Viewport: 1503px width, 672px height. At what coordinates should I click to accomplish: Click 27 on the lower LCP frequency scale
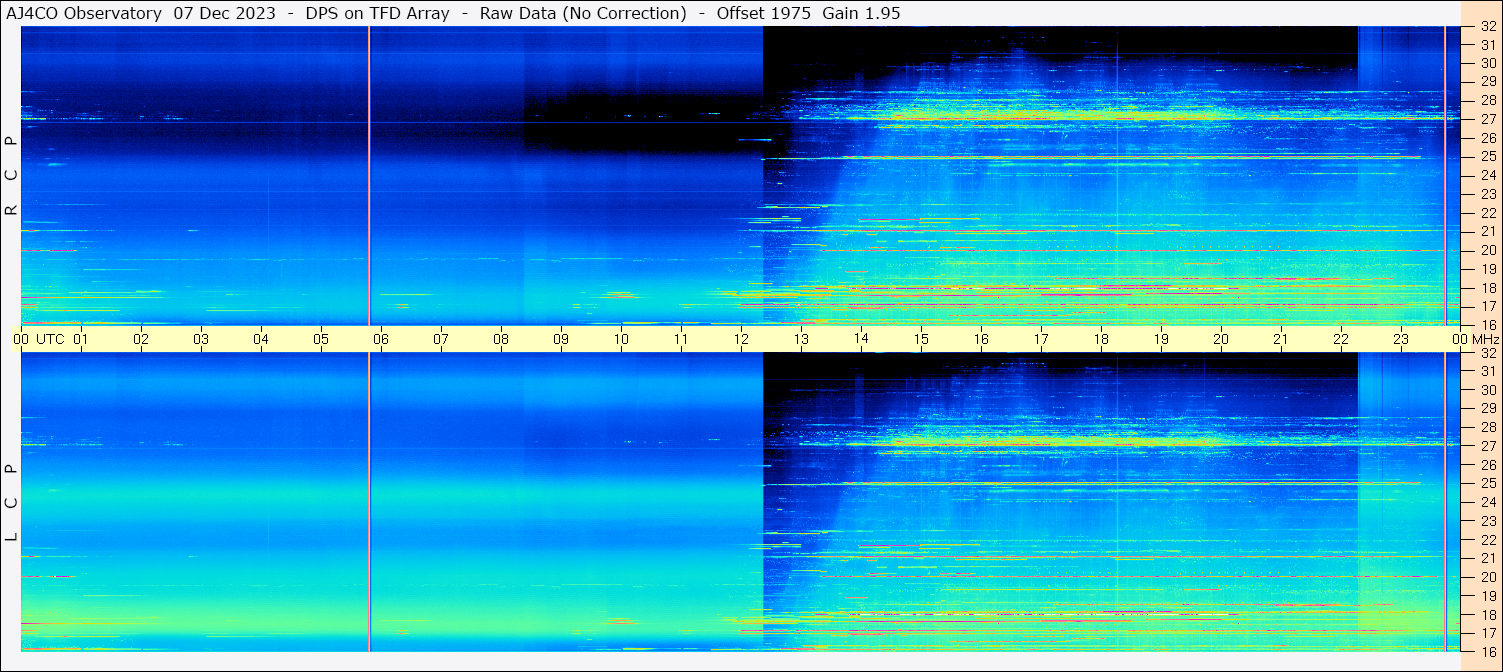(1487, 446)
